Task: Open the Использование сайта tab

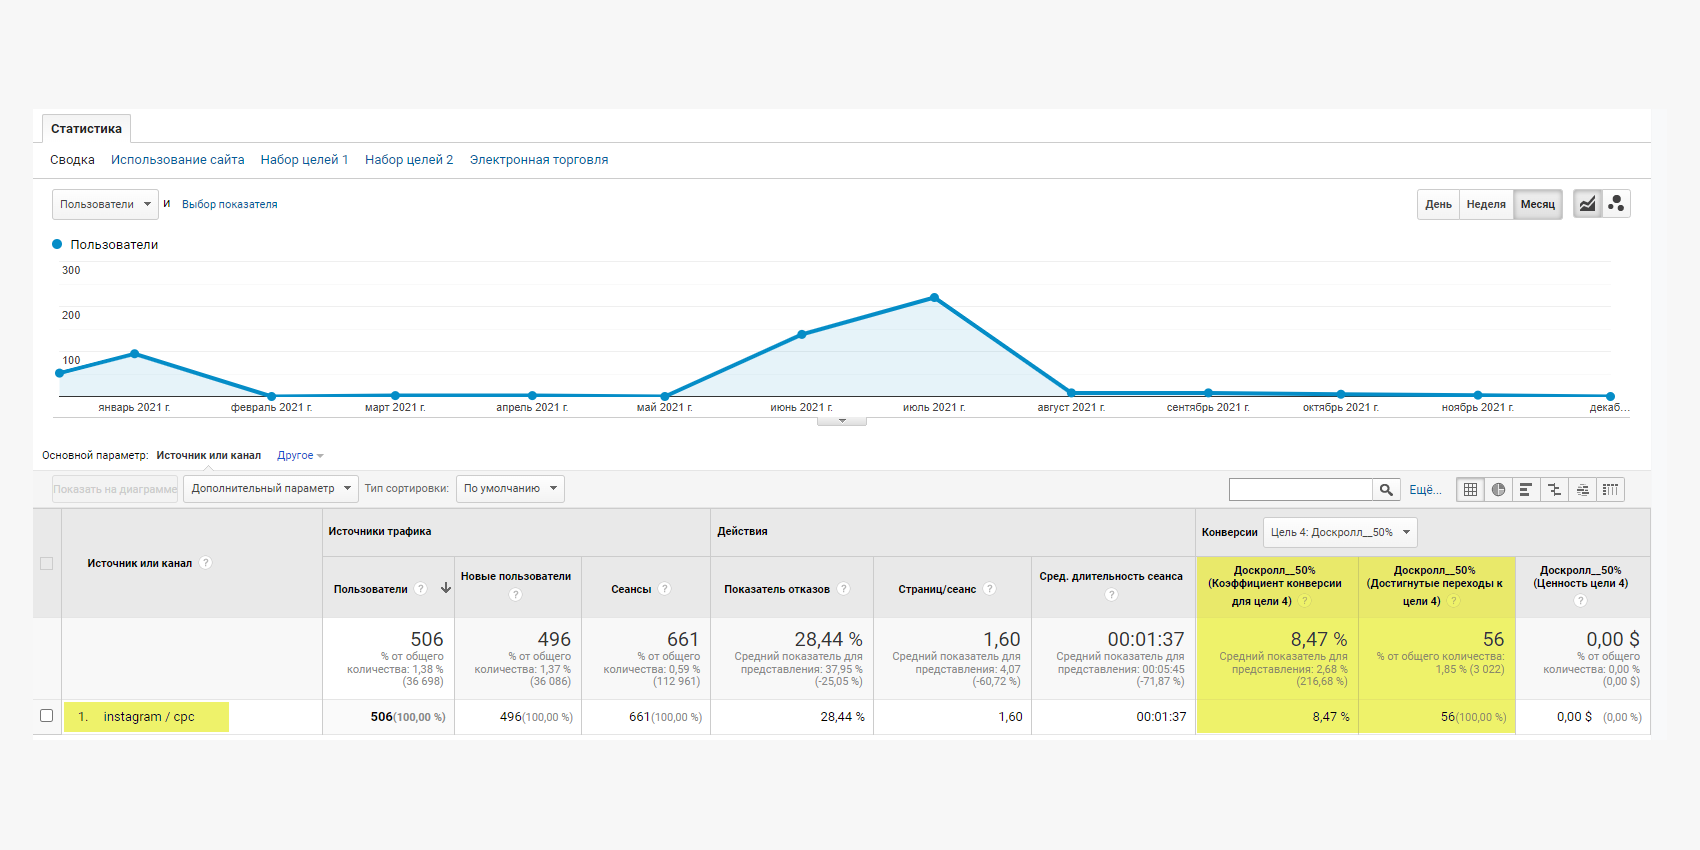Action: [x=177, y=160]
